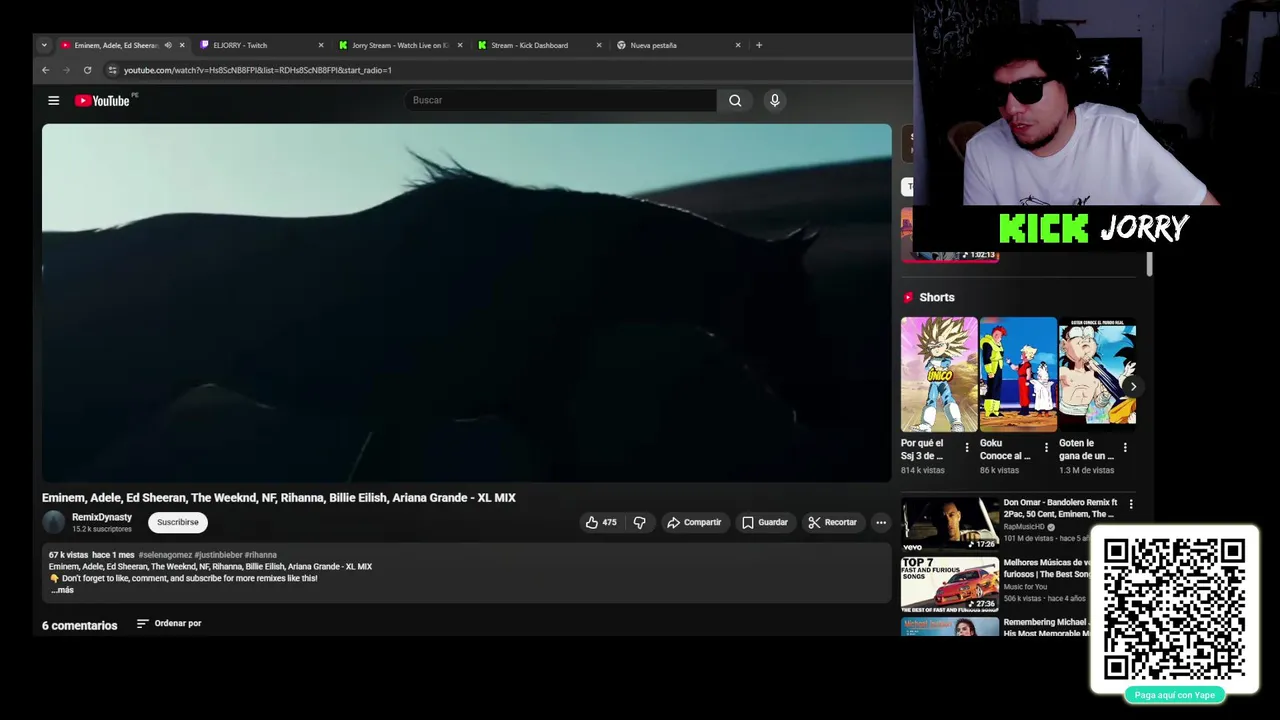Screen dimensions: 1280x720
Task: Open options menu for 'Por qué el Ssj 3' short
Action: point(967,447)
